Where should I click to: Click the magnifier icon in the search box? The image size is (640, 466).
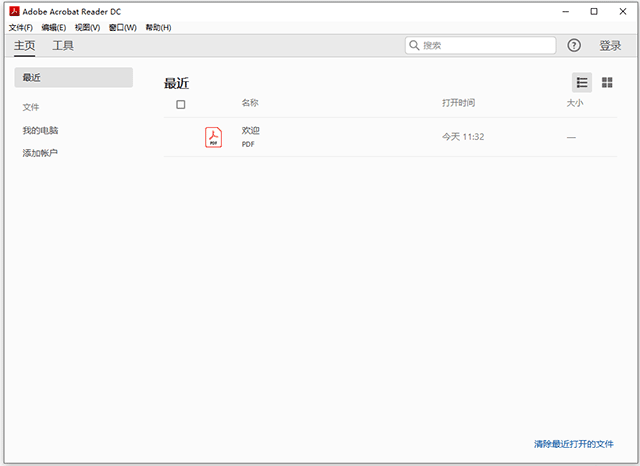[414, 45]
